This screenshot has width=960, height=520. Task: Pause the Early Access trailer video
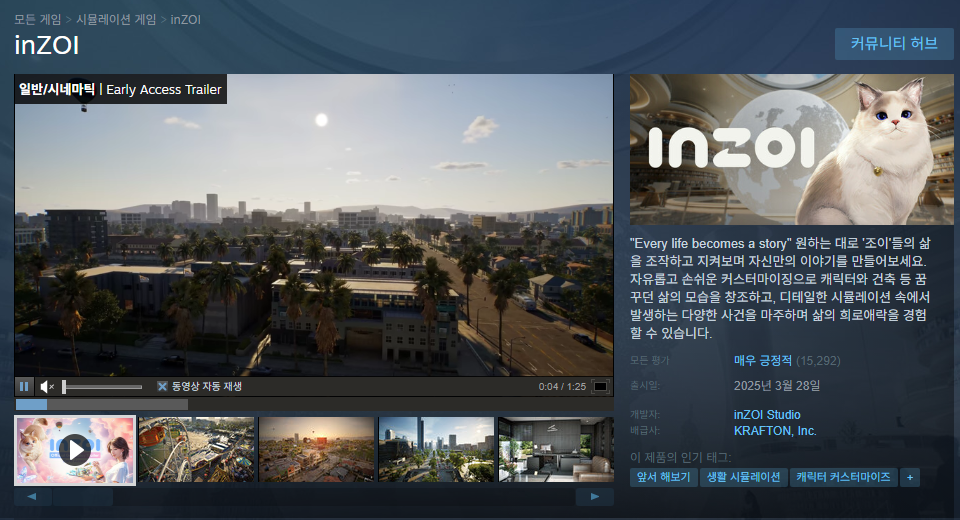pos(24,386)
